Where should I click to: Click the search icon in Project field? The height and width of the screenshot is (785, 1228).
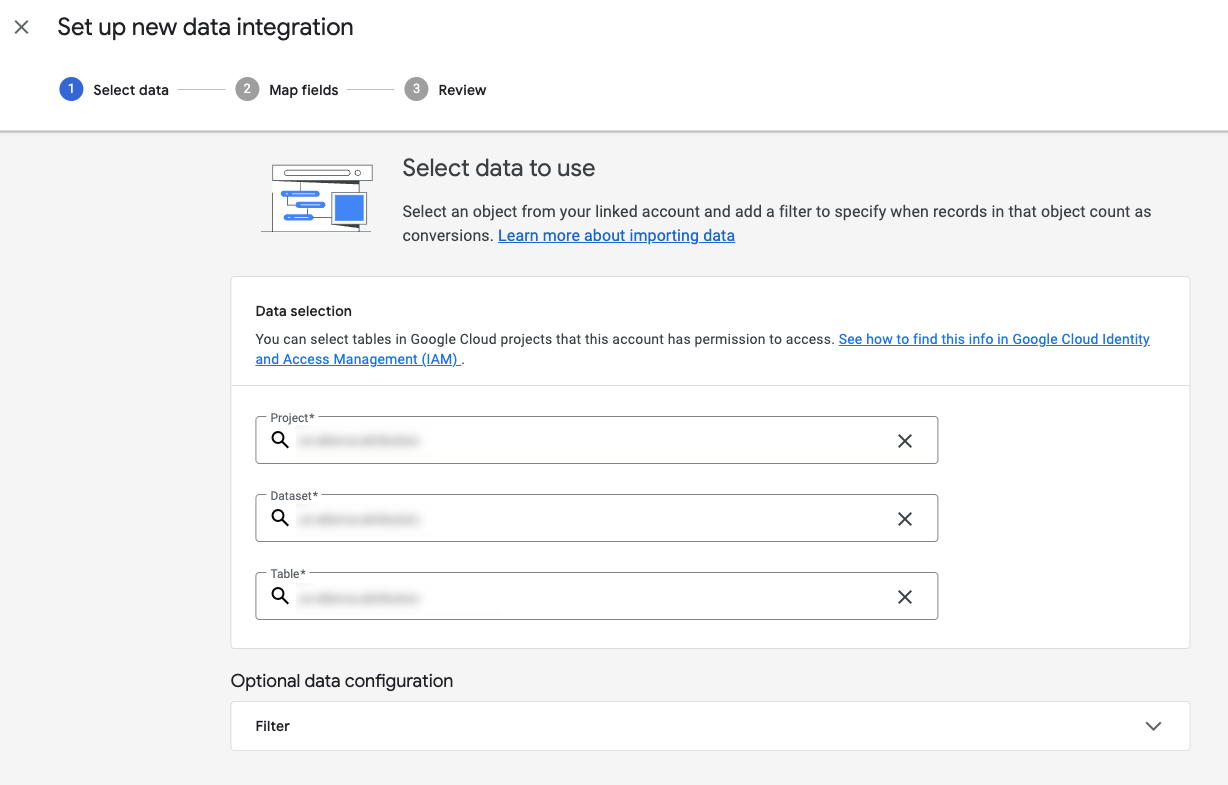click(x=280, y=440)
